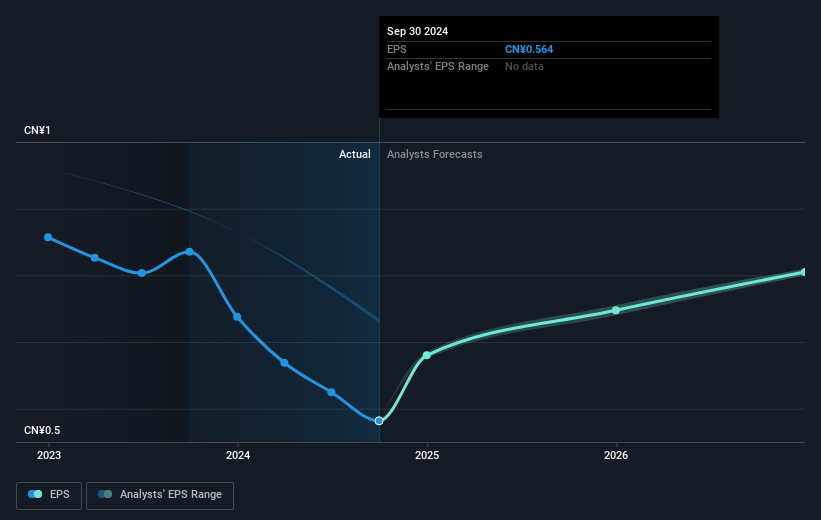
Task: Click the 2024 x-axis label
Action: [x=238, y=455]
